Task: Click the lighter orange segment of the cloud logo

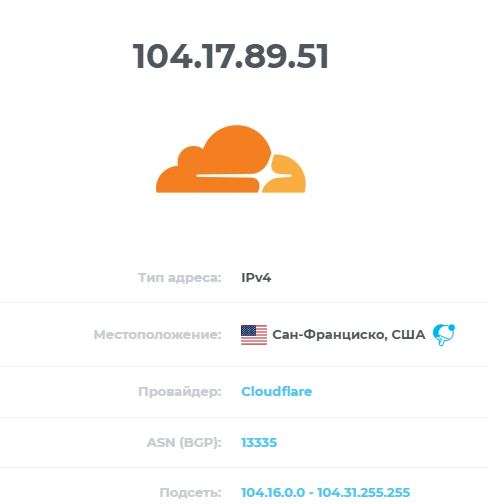Action: click(x=285, y=173)
